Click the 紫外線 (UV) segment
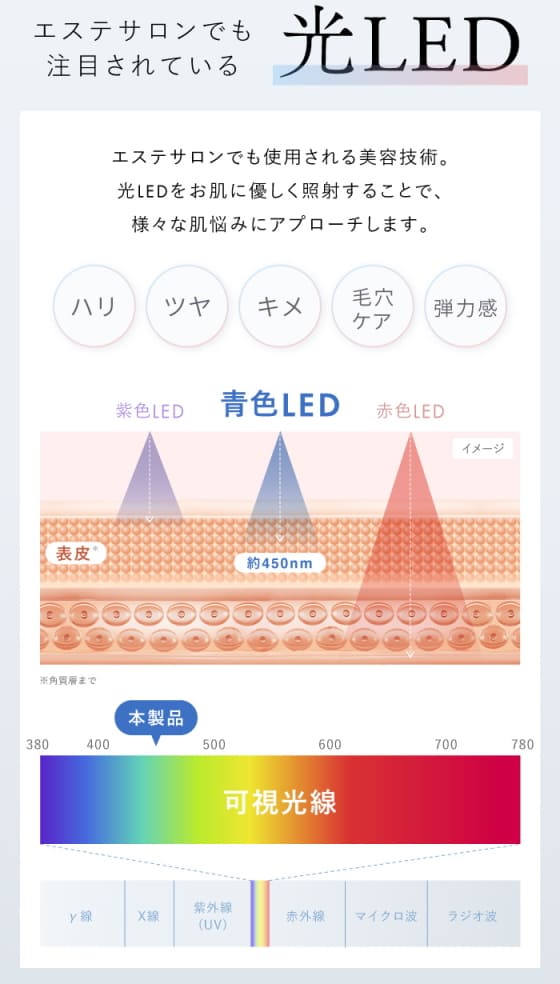This screenshot has height=984, width=560. pyautogui.click(x=212, y=914)
